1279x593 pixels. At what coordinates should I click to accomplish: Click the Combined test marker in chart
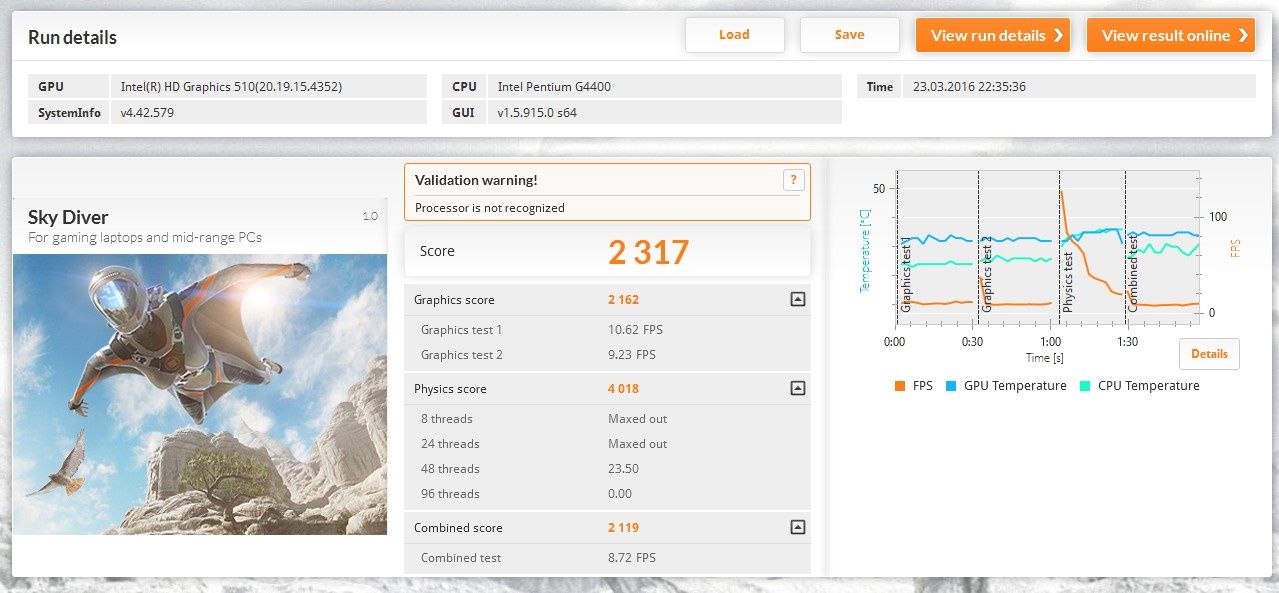pyautogui.click(x=1133, y=273)
